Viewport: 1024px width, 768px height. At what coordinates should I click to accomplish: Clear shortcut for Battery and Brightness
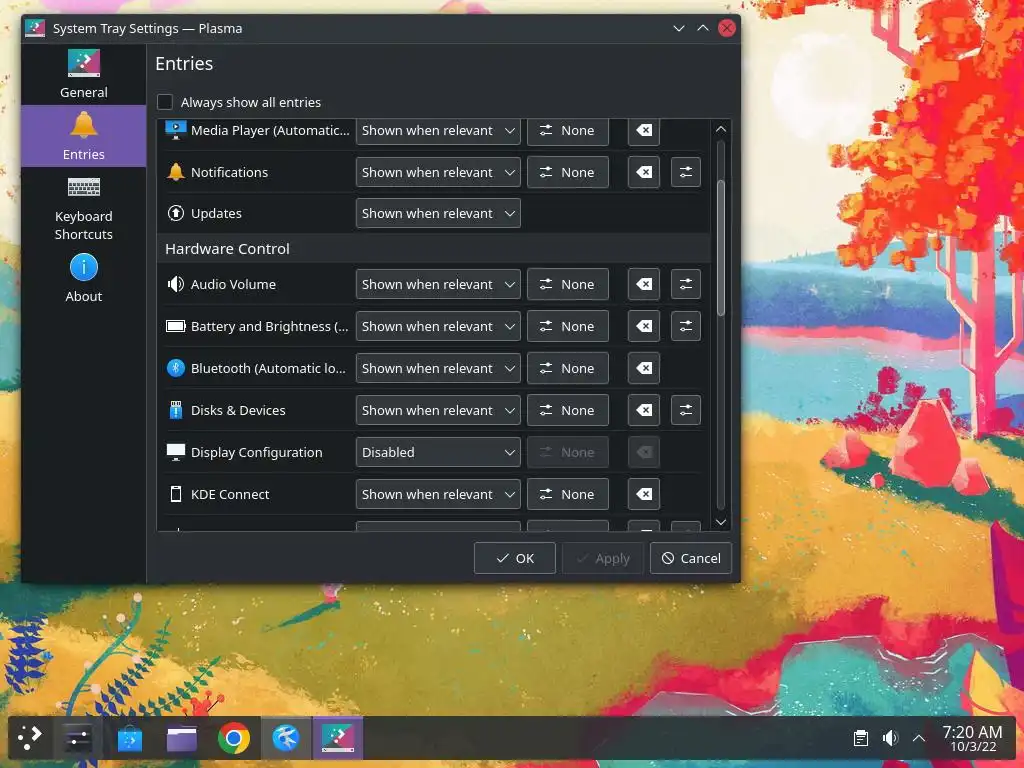(644, 327)
